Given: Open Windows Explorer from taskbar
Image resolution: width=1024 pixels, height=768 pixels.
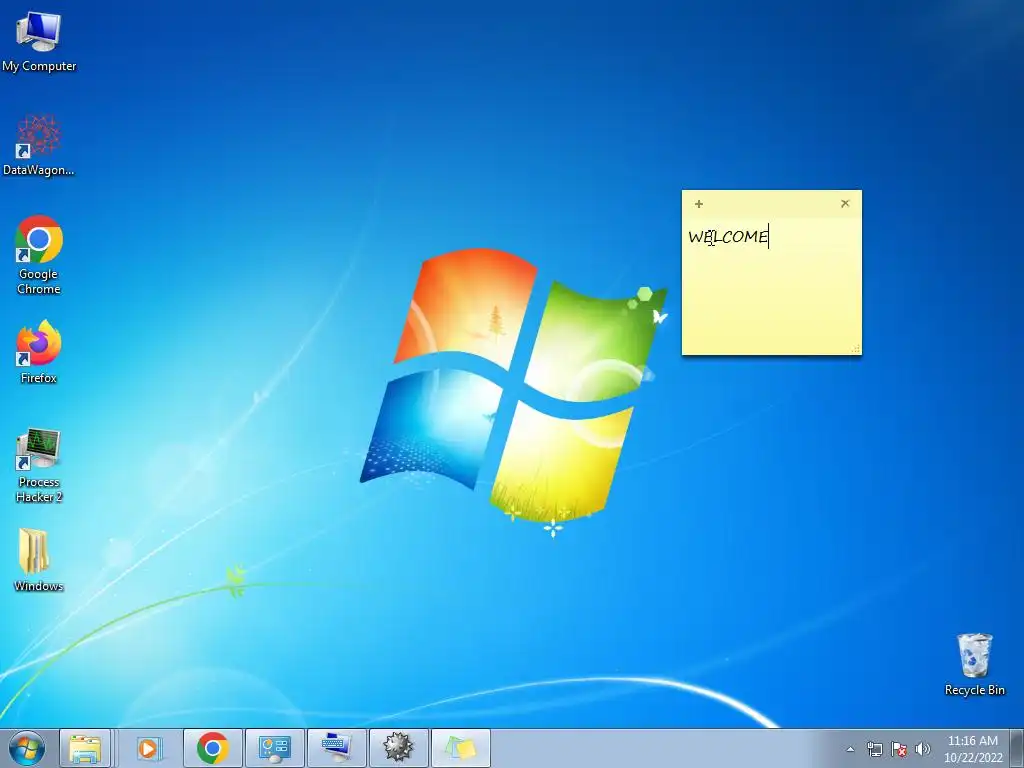Looking at the screenshot, I should (x=86, y=748).
